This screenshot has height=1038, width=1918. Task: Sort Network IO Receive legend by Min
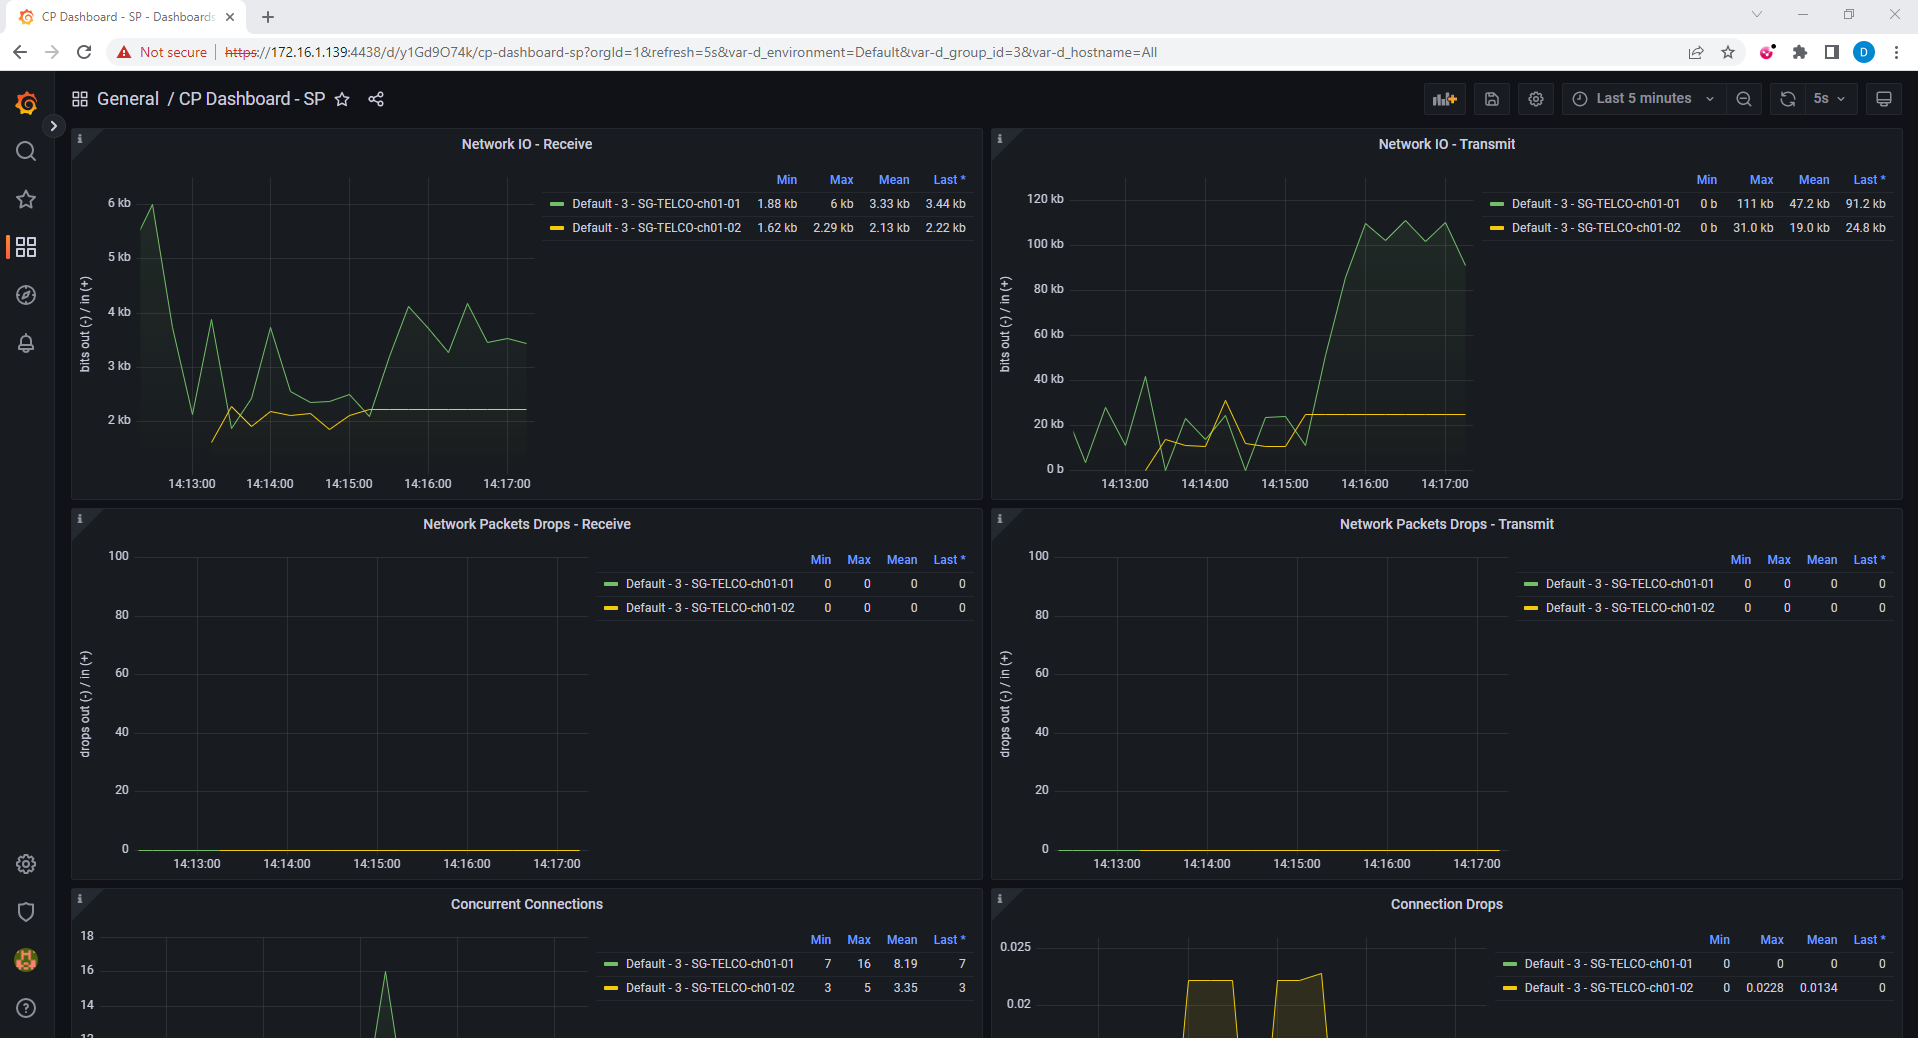pyautogui.click(x=787, y=180)
